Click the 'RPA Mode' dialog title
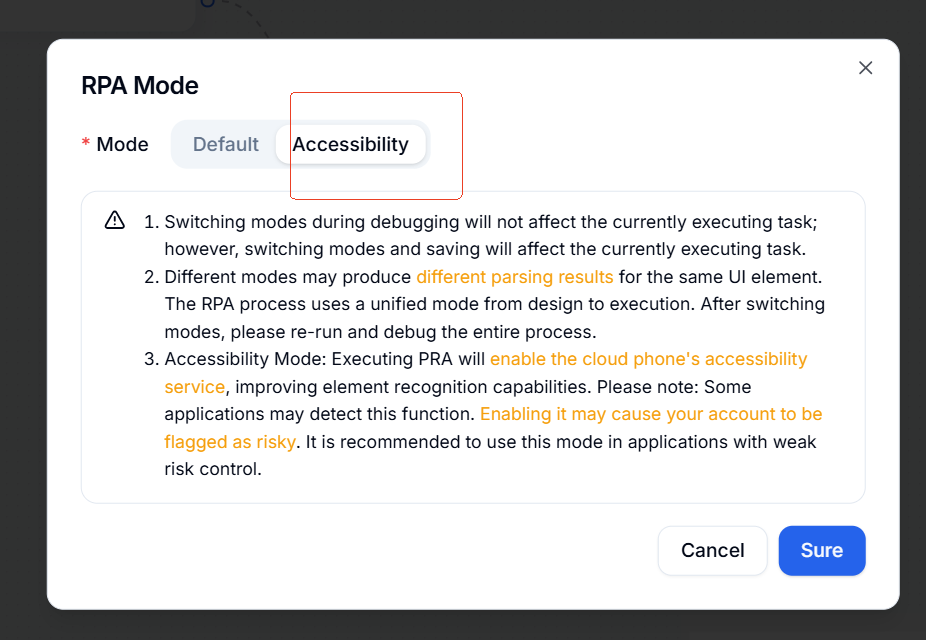Screen dimensions: 926x640 [140, 85]
